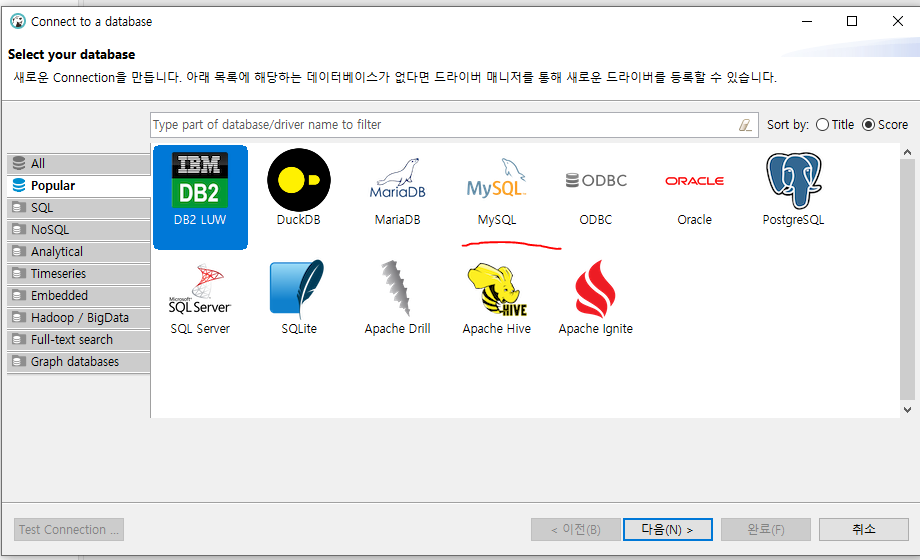Open the SQL category
Viewport: 920px width, 560px height.
click(79, 208)
